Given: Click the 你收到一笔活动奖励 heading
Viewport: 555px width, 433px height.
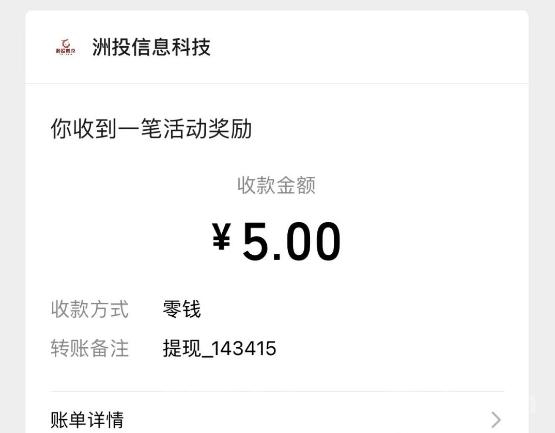Looking at the screenshot, I should coord(151,129).
